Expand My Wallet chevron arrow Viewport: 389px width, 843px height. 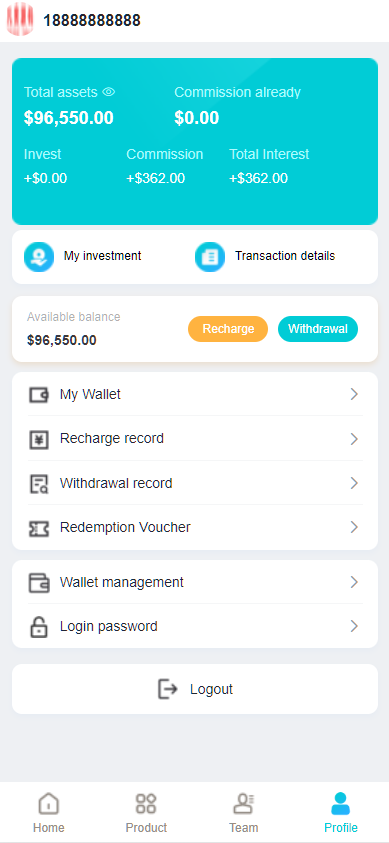click(354, 395)
